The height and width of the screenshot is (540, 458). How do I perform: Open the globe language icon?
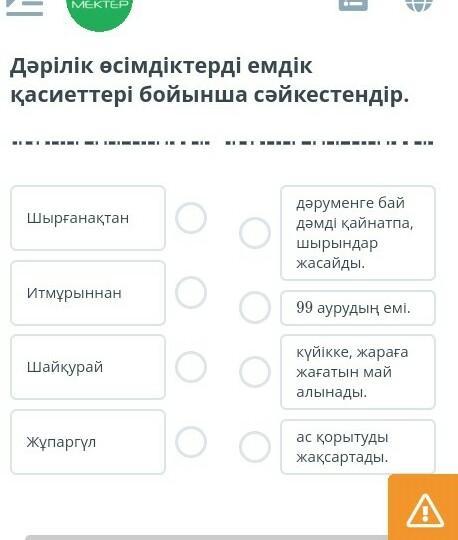(419, 5)
